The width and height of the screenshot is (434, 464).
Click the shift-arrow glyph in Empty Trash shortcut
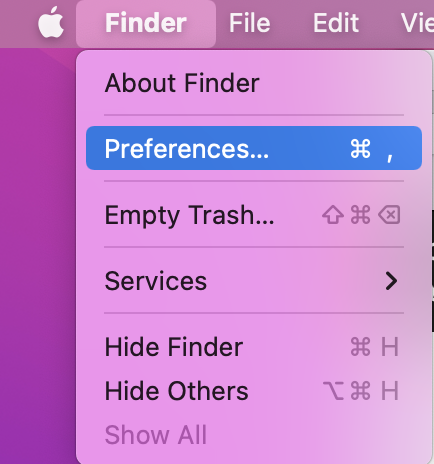coord(333,215)
